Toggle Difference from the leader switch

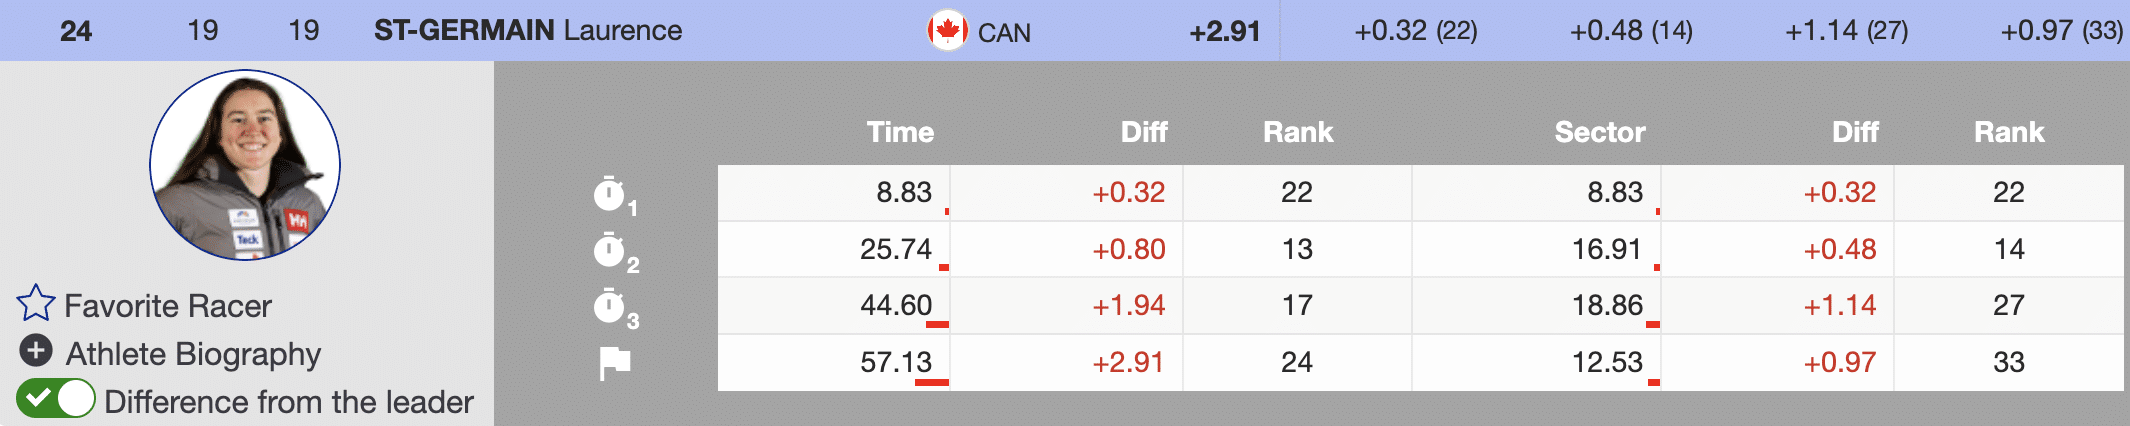pyautogui.click(x=56, y=399)
